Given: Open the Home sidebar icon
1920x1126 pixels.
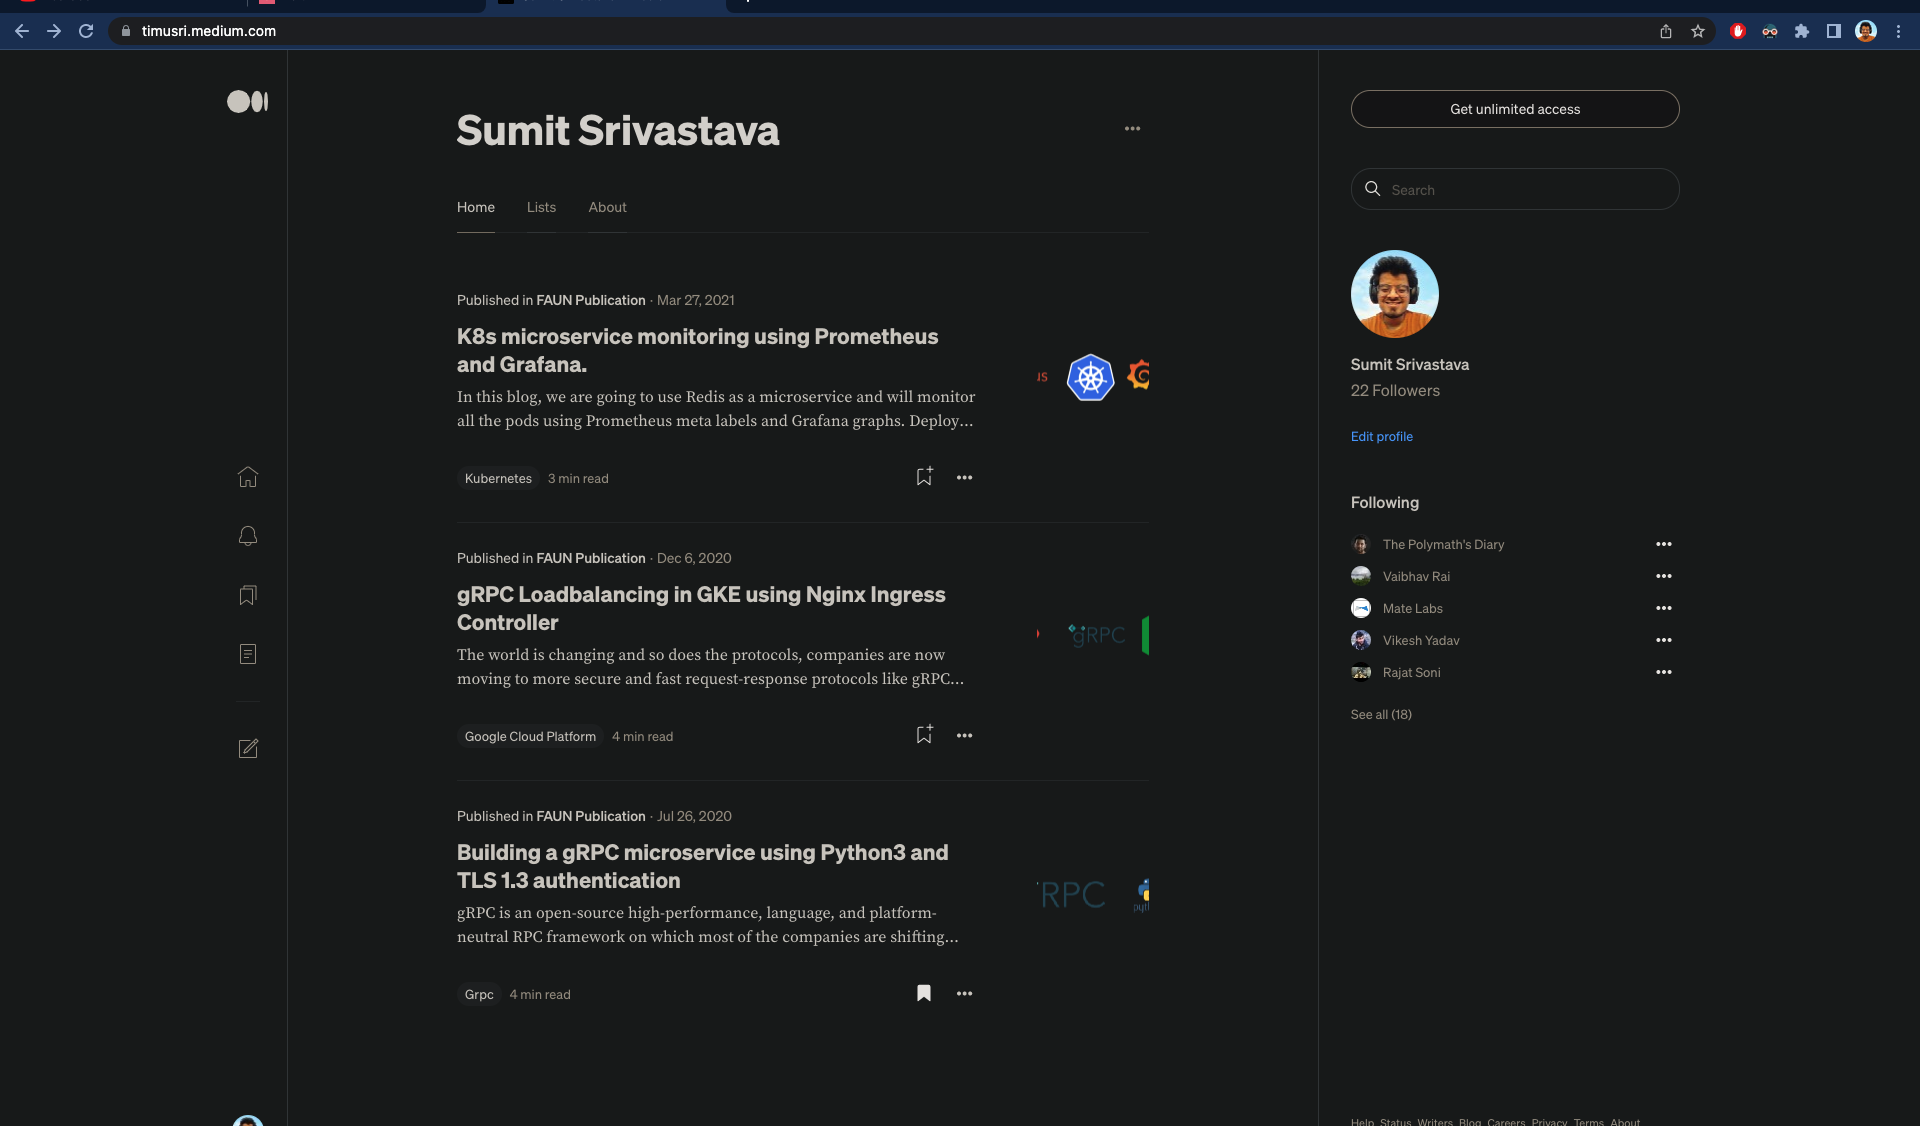Looking at the screenshot, I should (248, 477).
